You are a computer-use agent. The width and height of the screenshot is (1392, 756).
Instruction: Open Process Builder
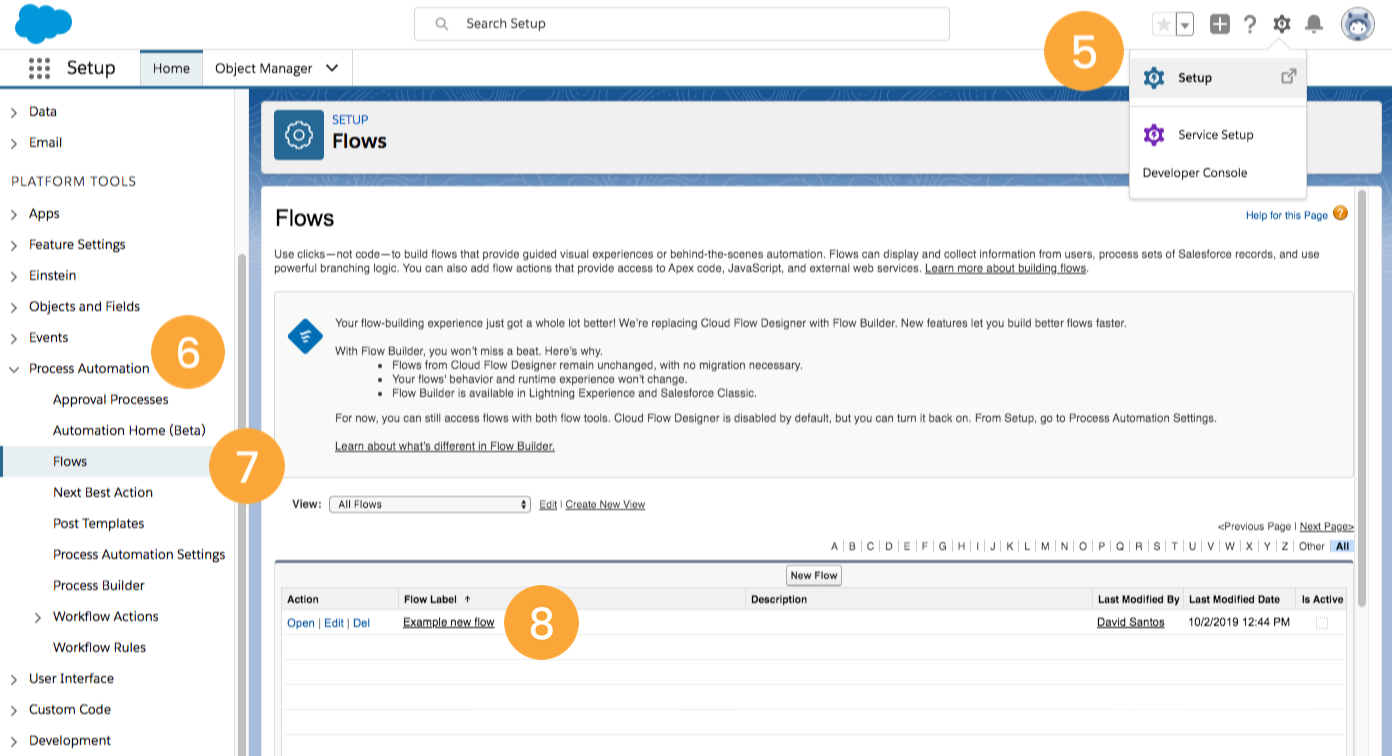pyautogui.click(x=99, y=586)
